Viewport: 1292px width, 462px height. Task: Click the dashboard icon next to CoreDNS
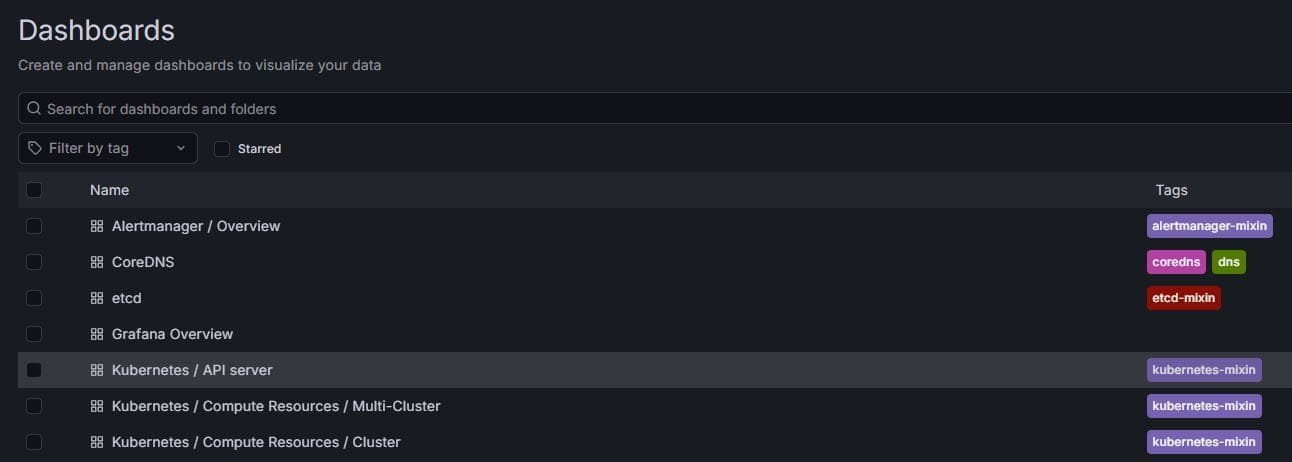tap(97, 262)
